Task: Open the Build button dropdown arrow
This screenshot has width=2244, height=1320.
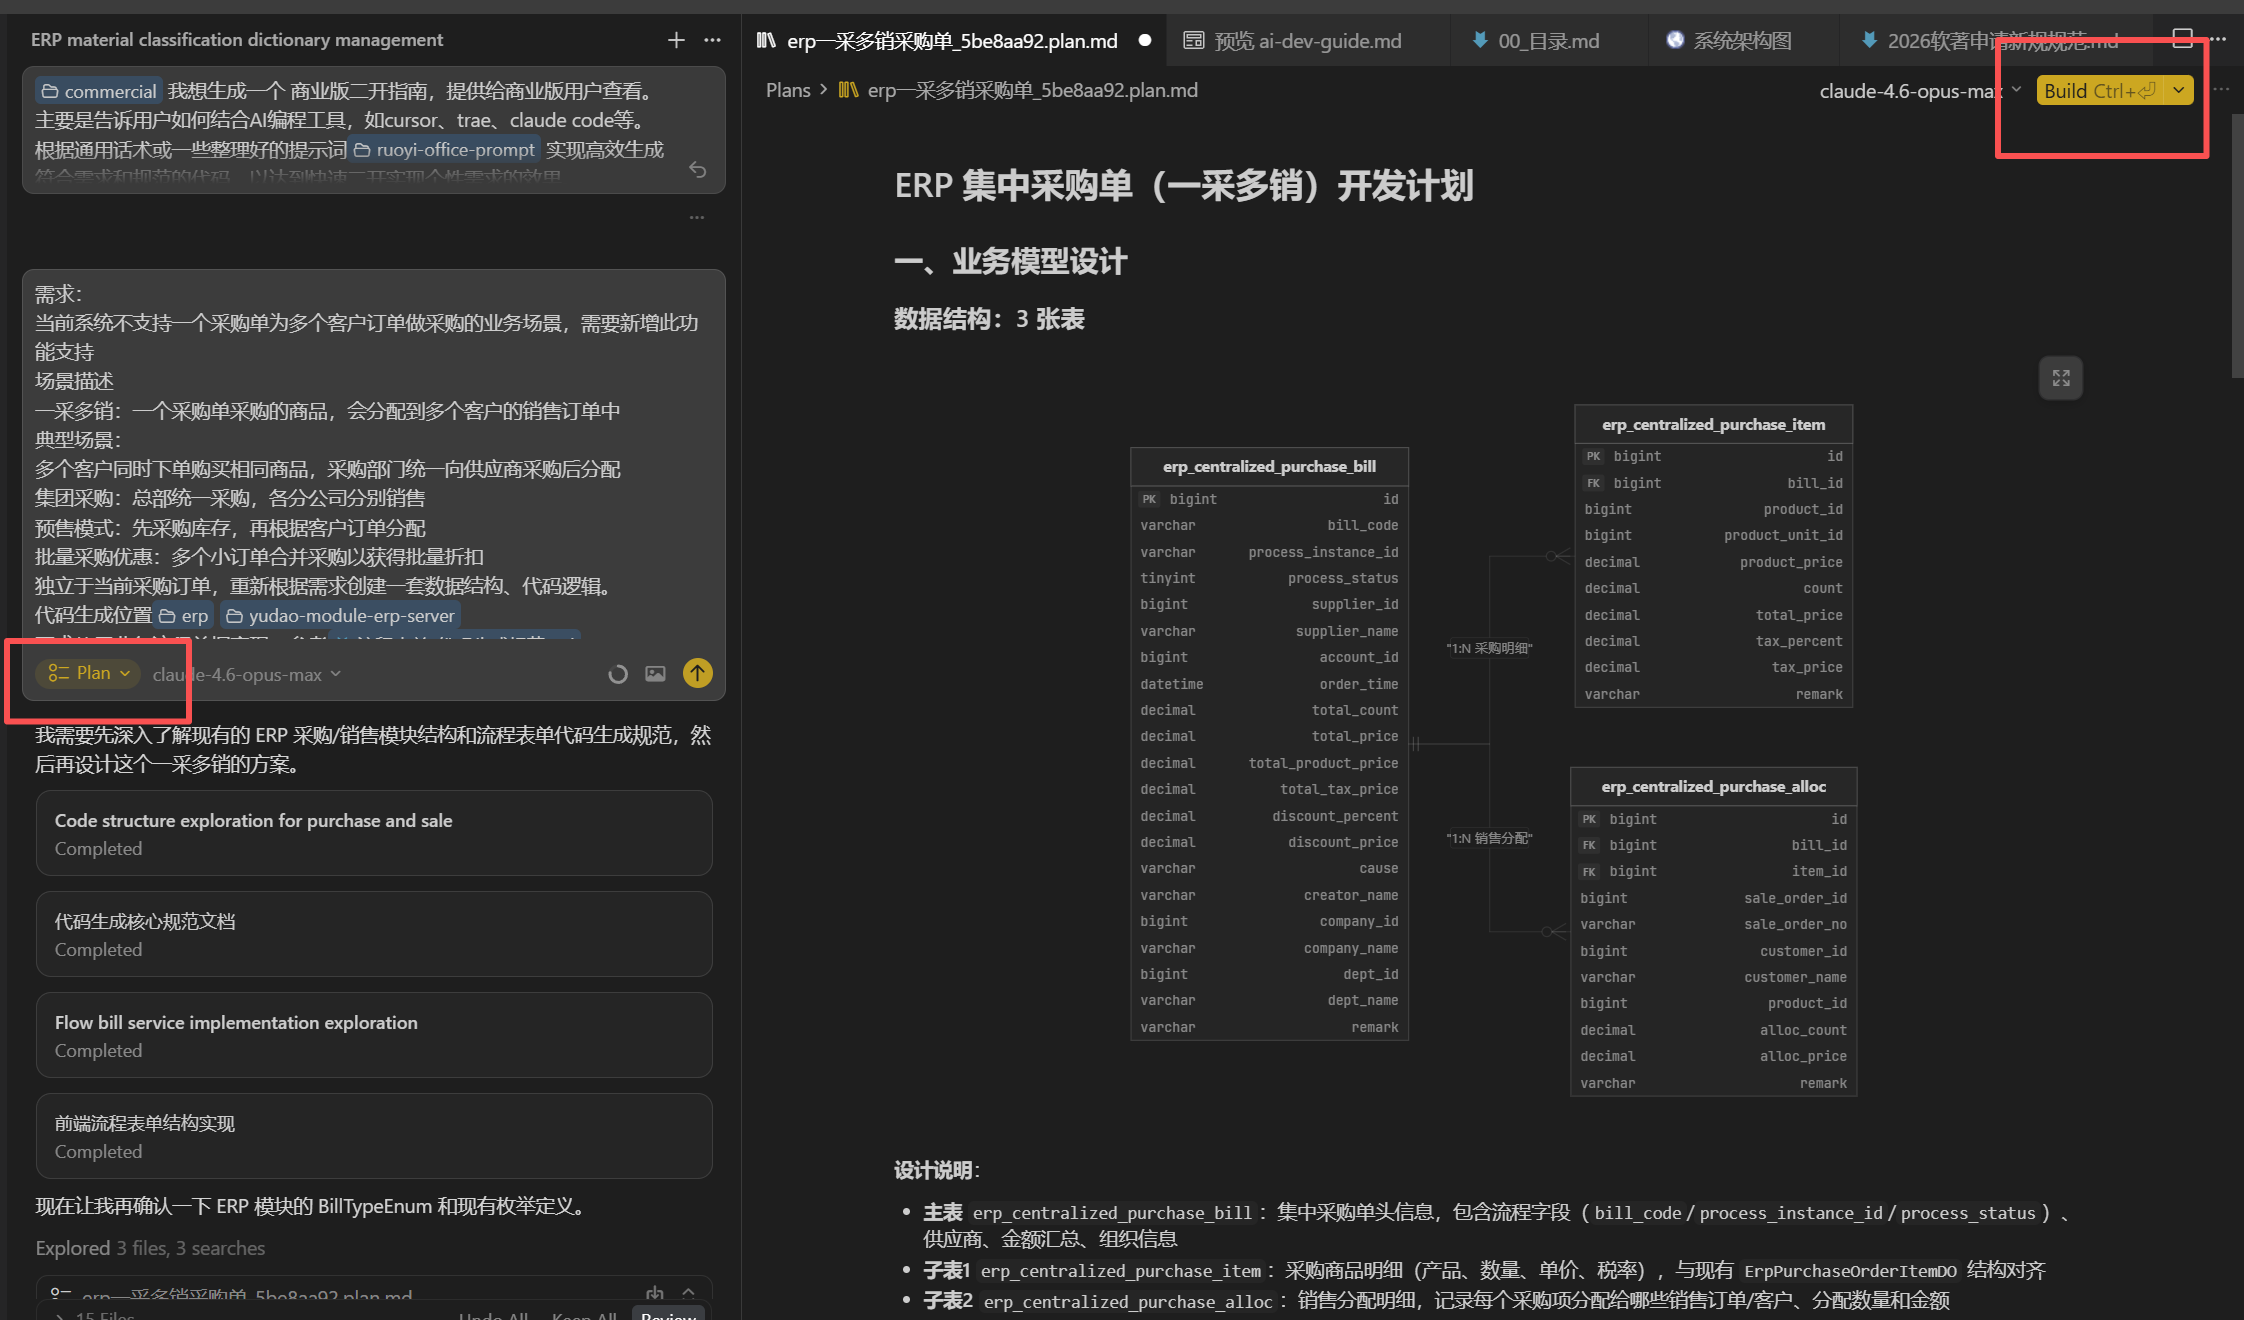Action: (x=2178, y=90)
